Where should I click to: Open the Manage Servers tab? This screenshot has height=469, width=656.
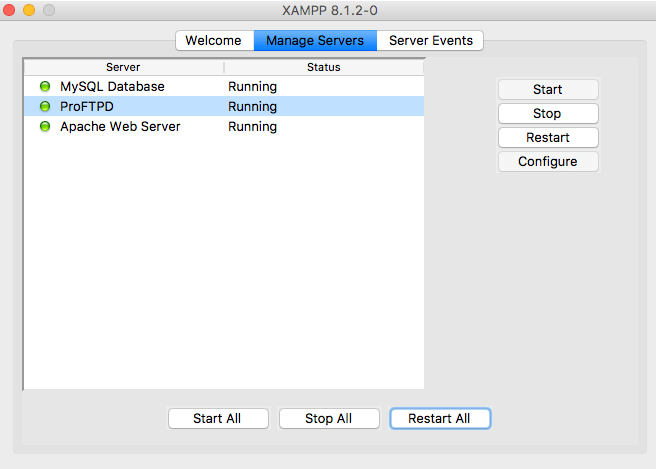tap(315, 41)
